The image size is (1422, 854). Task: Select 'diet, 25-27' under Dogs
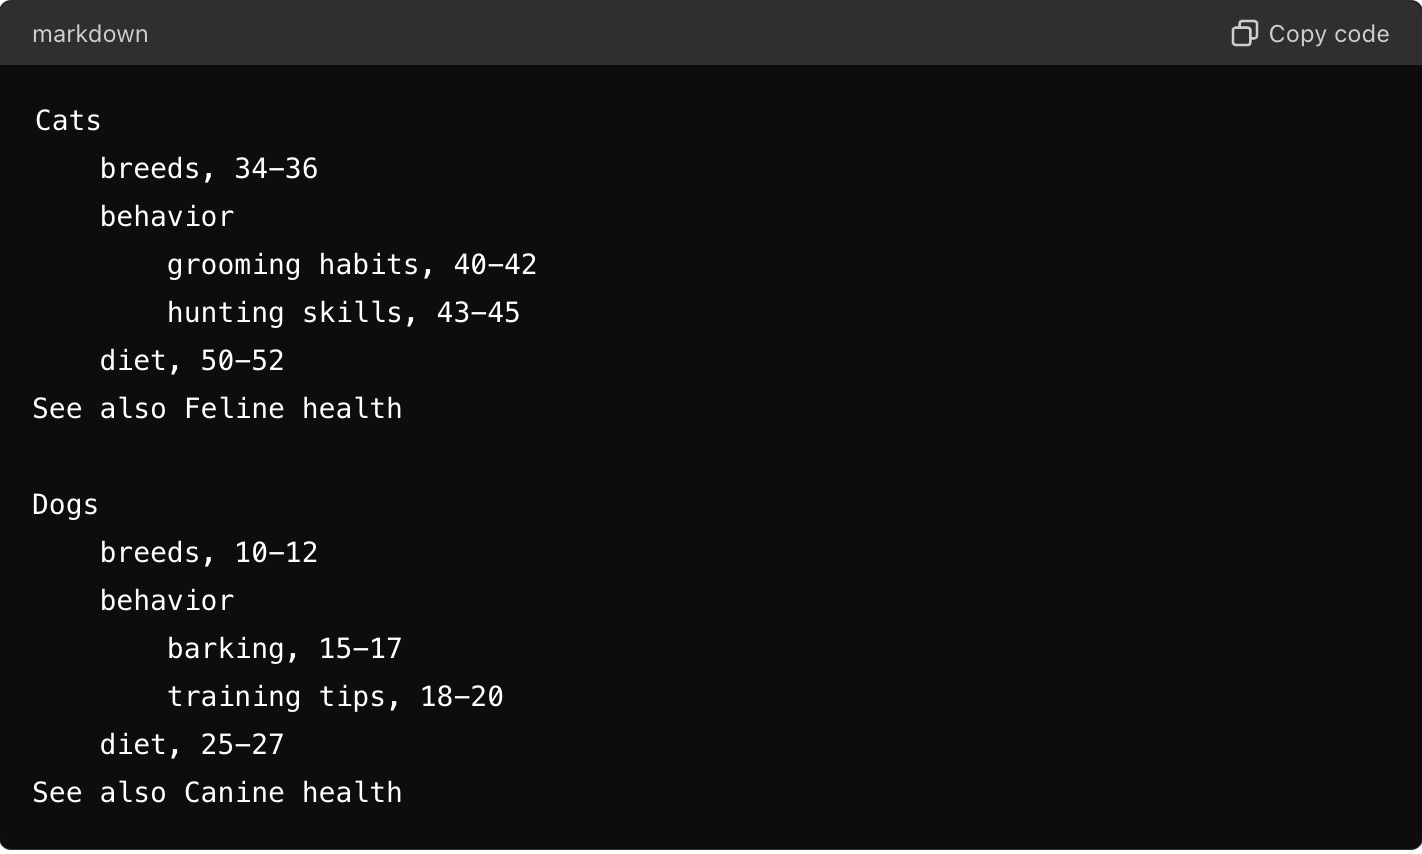click(x=191, y=744)
